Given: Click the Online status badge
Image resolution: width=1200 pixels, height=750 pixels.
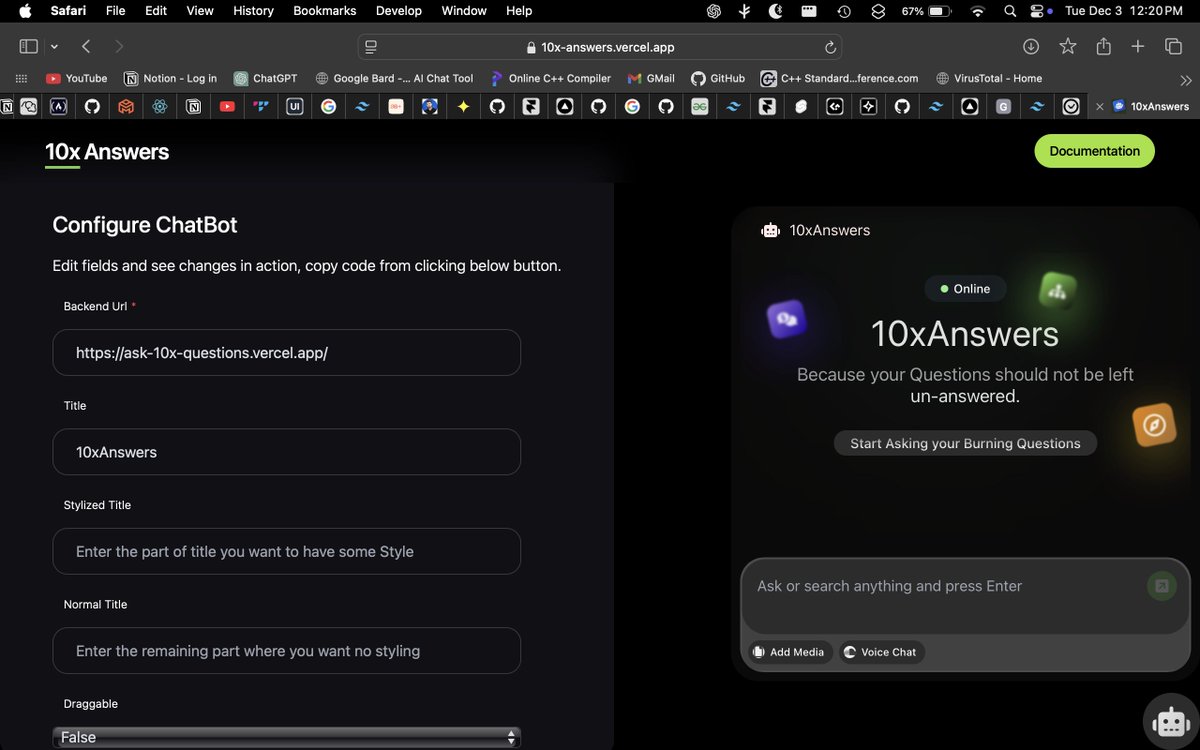Looking at the screenshot, I should [x=965, y=289].
